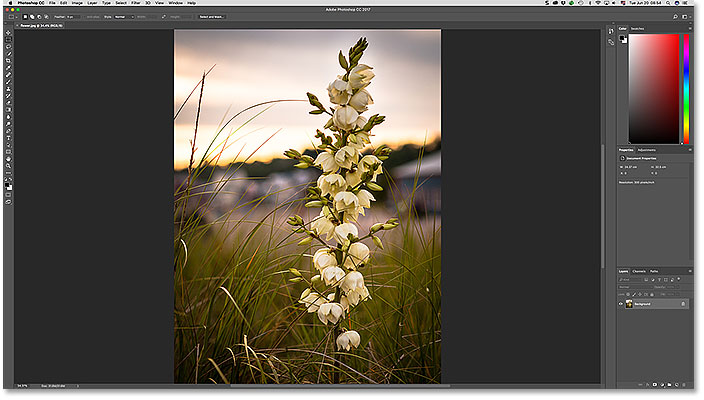Viewport: 704px width, 400px height.
Task: Open the Properties panel menu
Action: pyautogui.click(x=690, y=150)
